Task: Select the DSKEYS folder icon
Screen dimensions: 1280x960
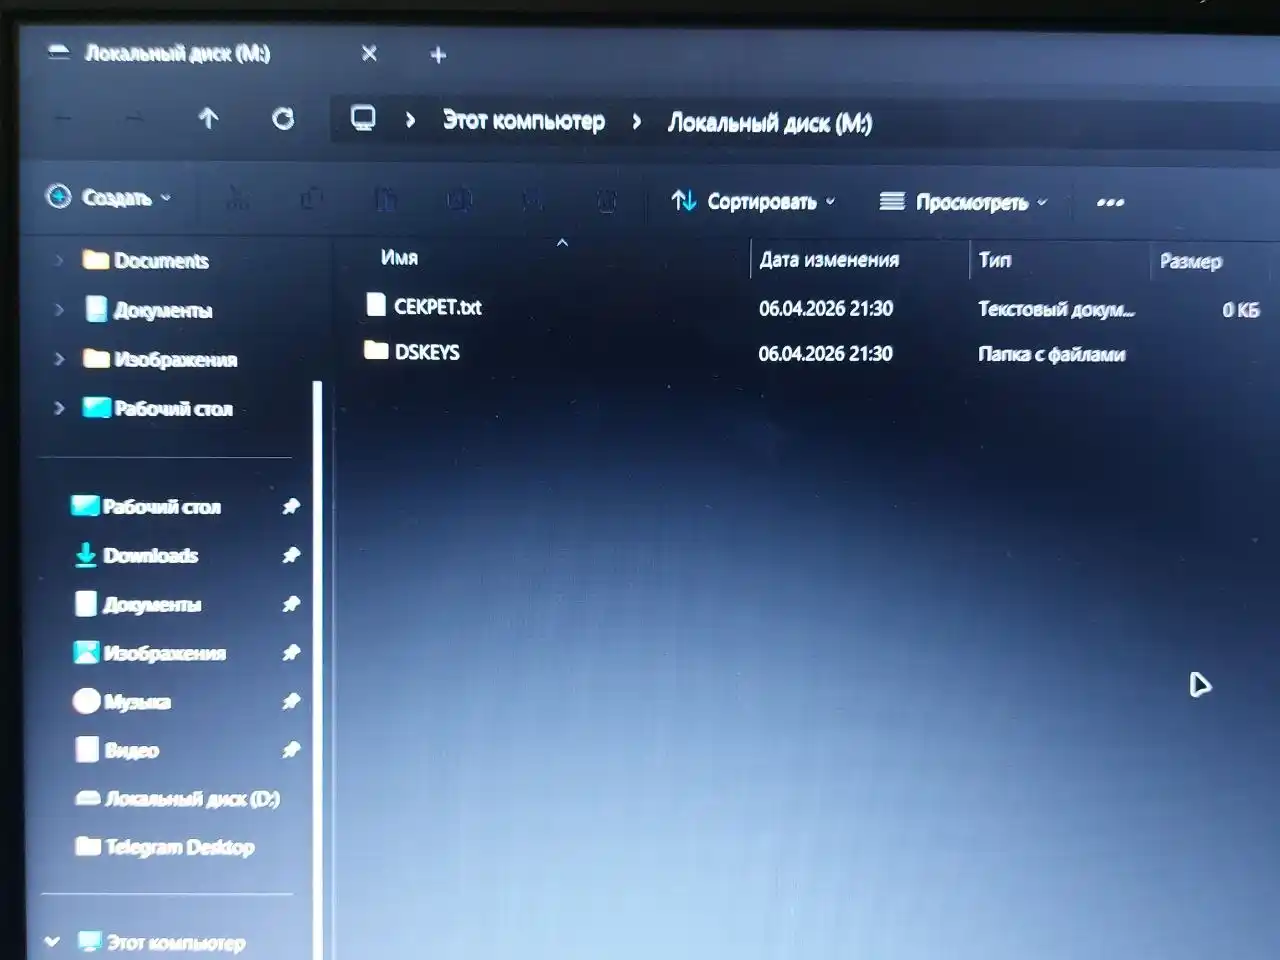Action: [x=376, y=350]
